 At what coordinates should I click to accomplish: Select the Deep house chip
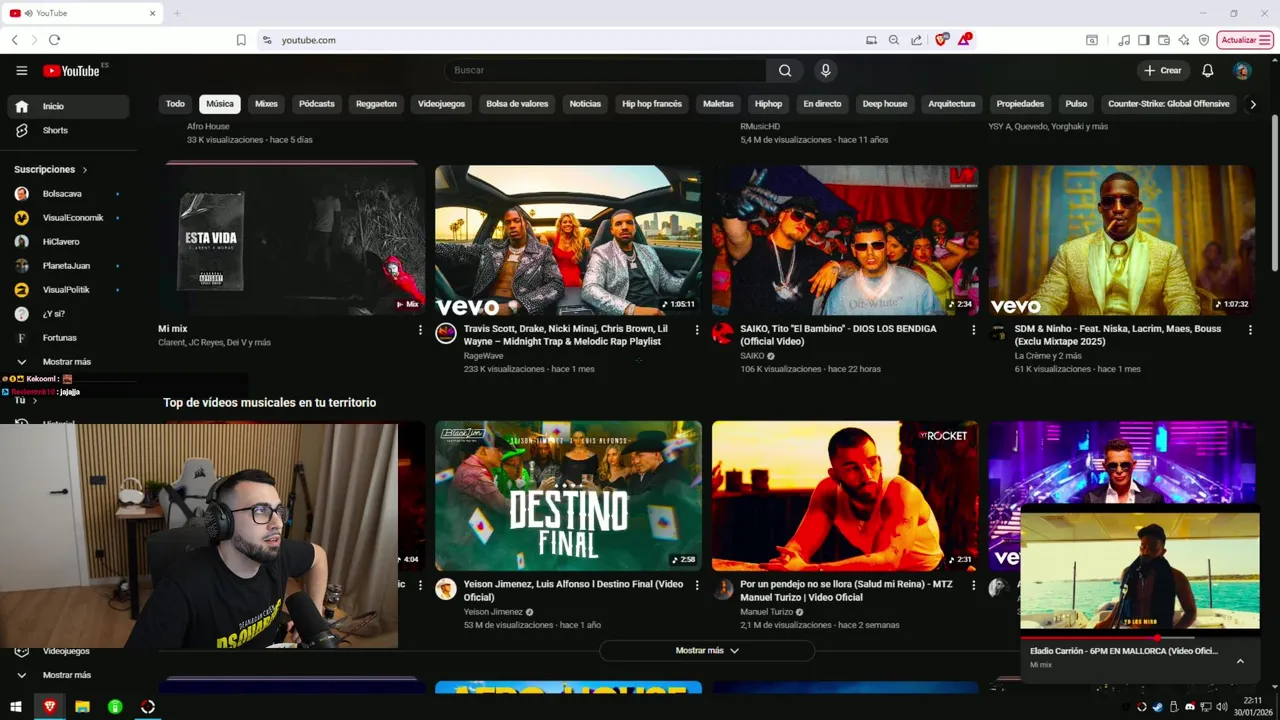[x=885, y=104]
